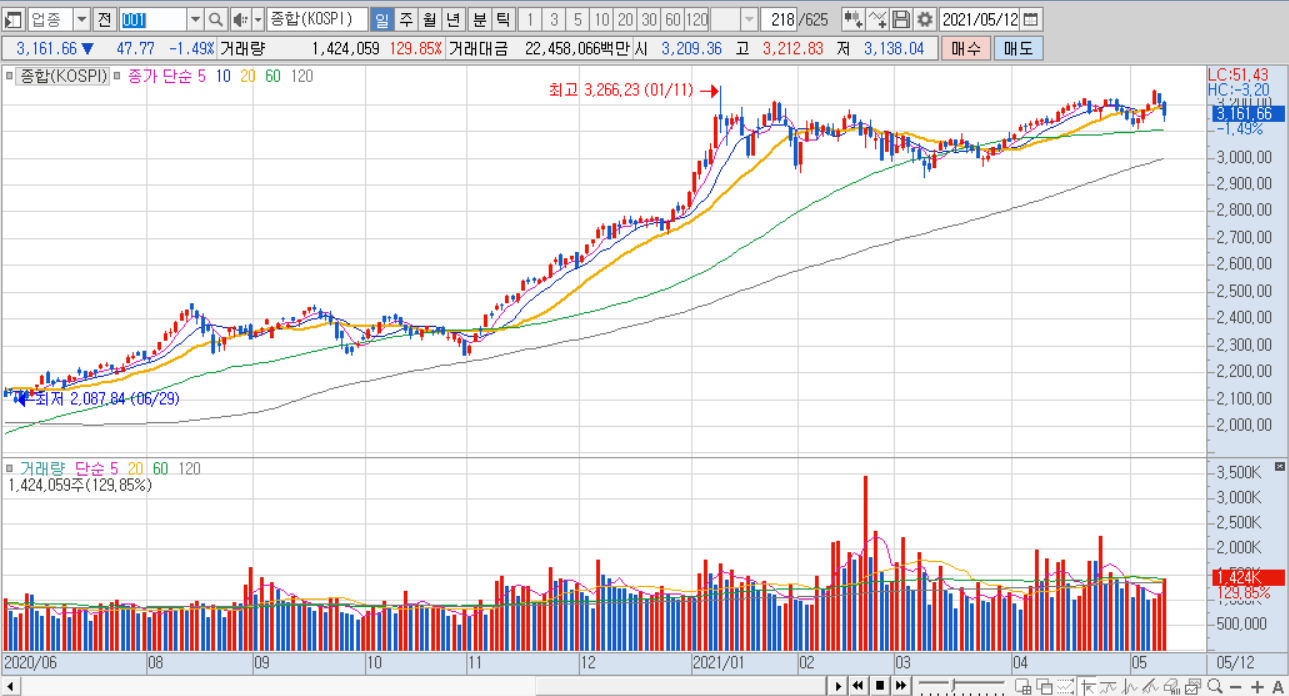The height and width of the screenshot is (696, 1289).
Task: Click the 매수 buy button
Action: tap(966, 48)
